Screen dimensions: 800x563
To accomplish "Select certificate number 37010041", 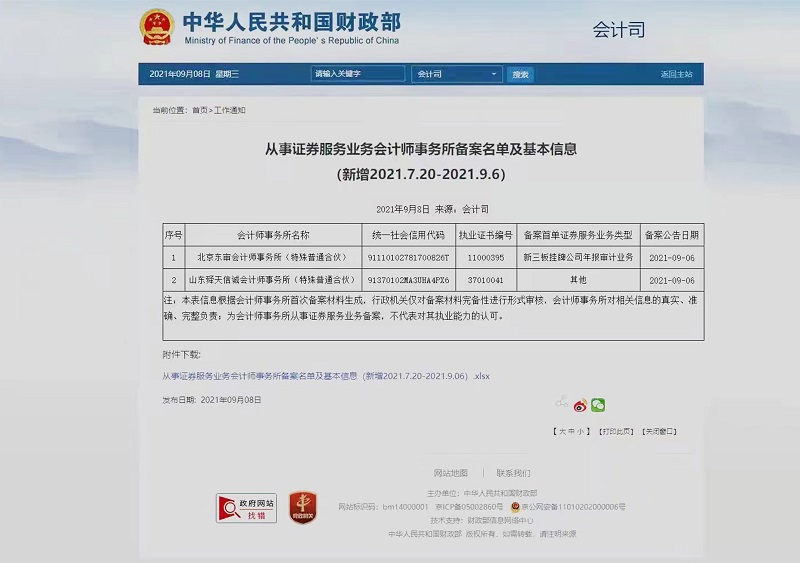I will point(486,280).
